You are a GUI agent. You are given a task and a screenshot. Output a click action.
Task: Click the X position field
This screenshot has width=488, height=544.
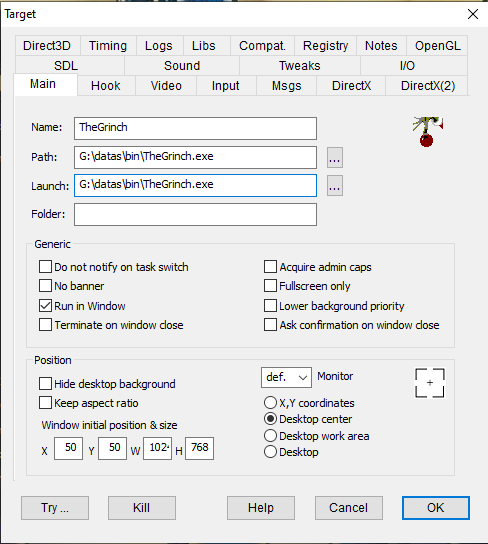[68, 448]
